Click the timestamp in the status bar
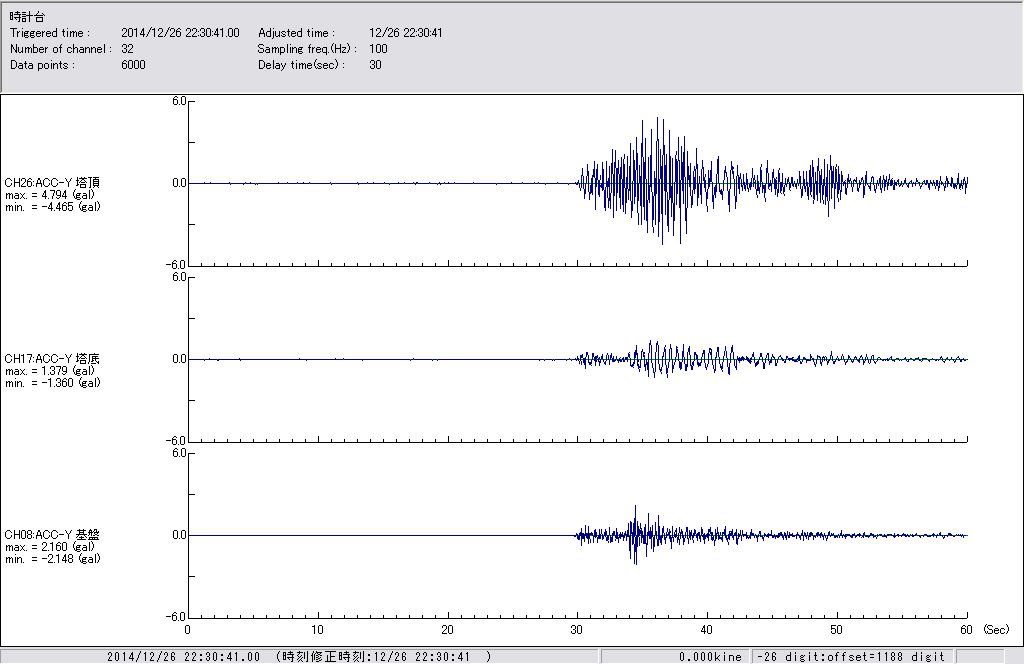 183,657
